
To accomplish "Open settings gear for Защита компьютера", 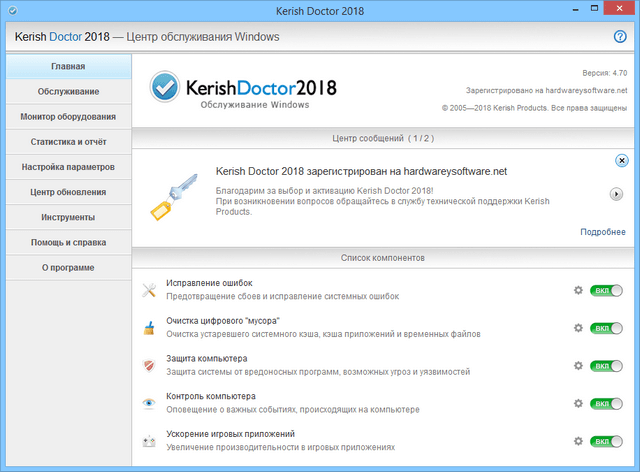I will coord(578,365).
